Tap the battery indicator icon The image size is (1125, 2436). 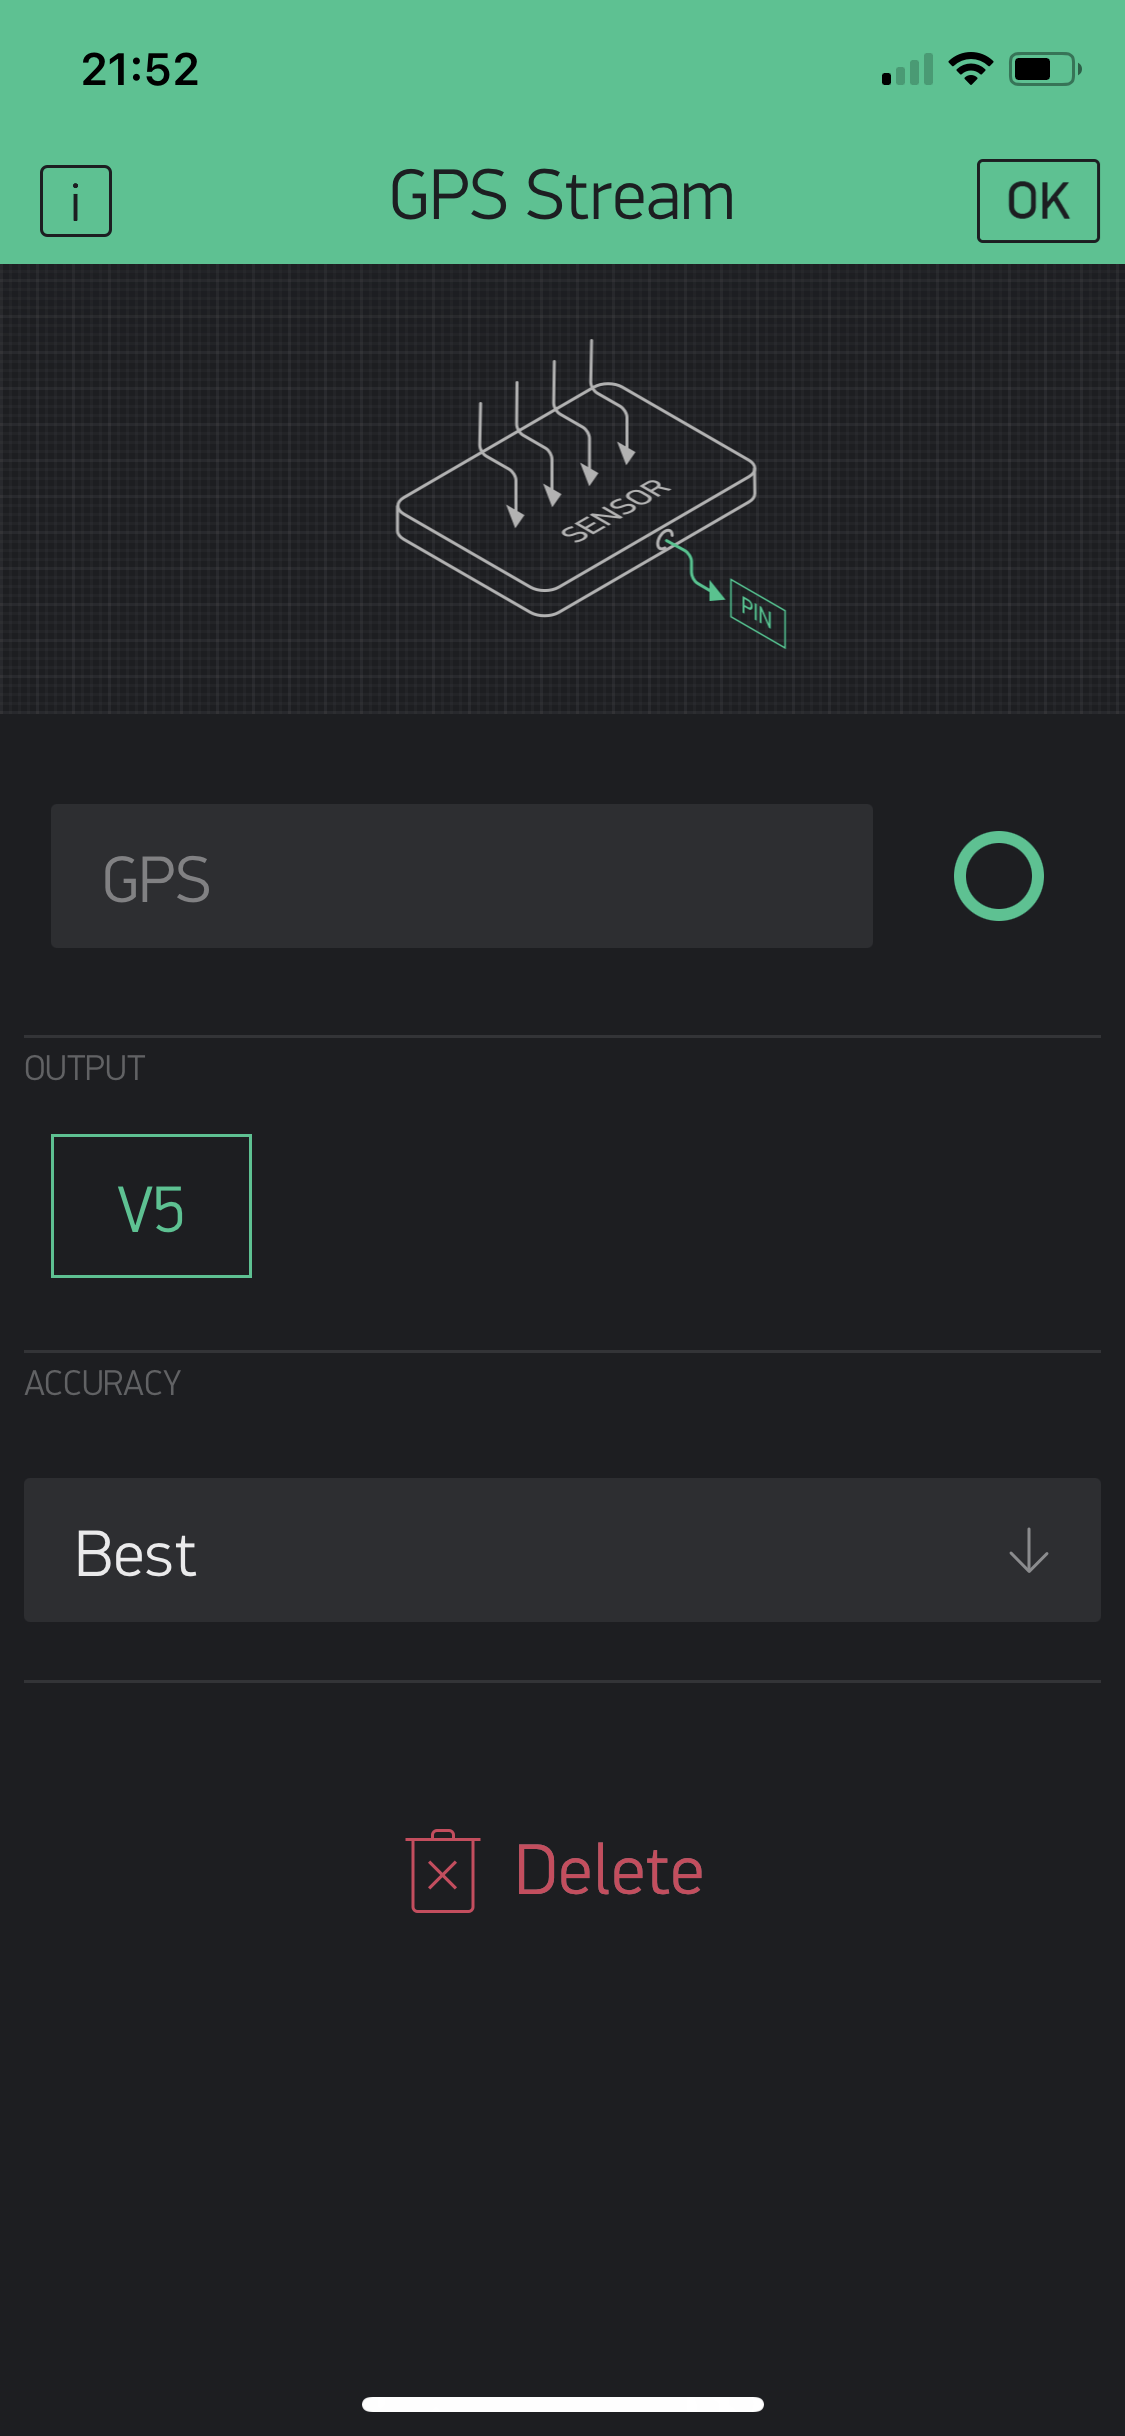(1044, 69)
